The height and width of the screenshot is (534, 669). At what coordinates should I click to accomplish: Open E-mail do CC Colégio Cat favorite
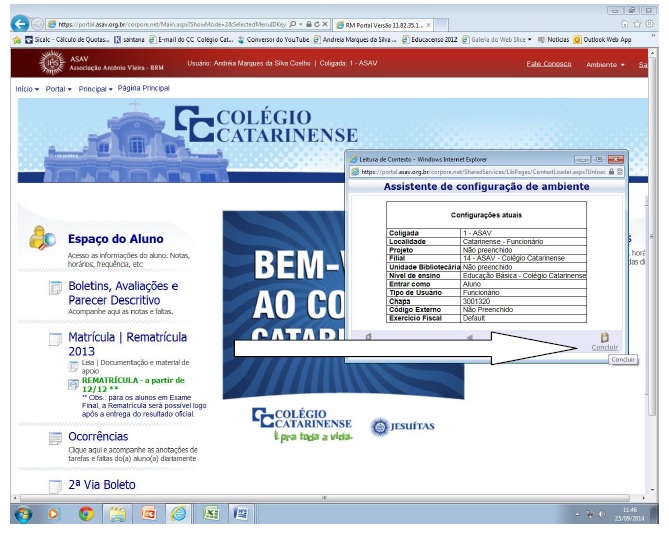click(x=191, y=40)
